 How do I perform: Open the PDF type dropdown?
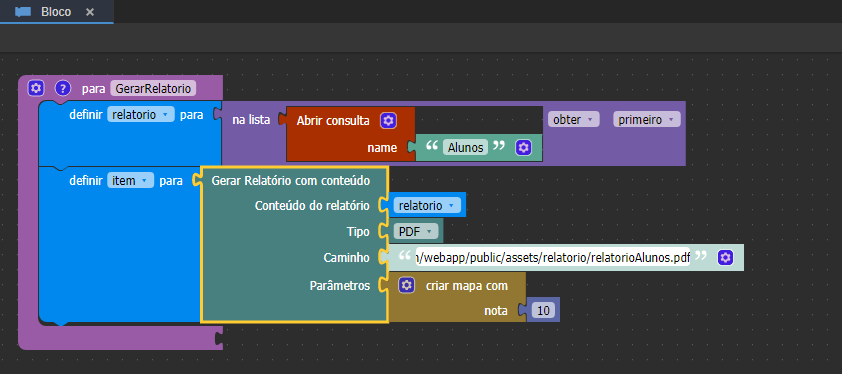[x=416, y=232]
